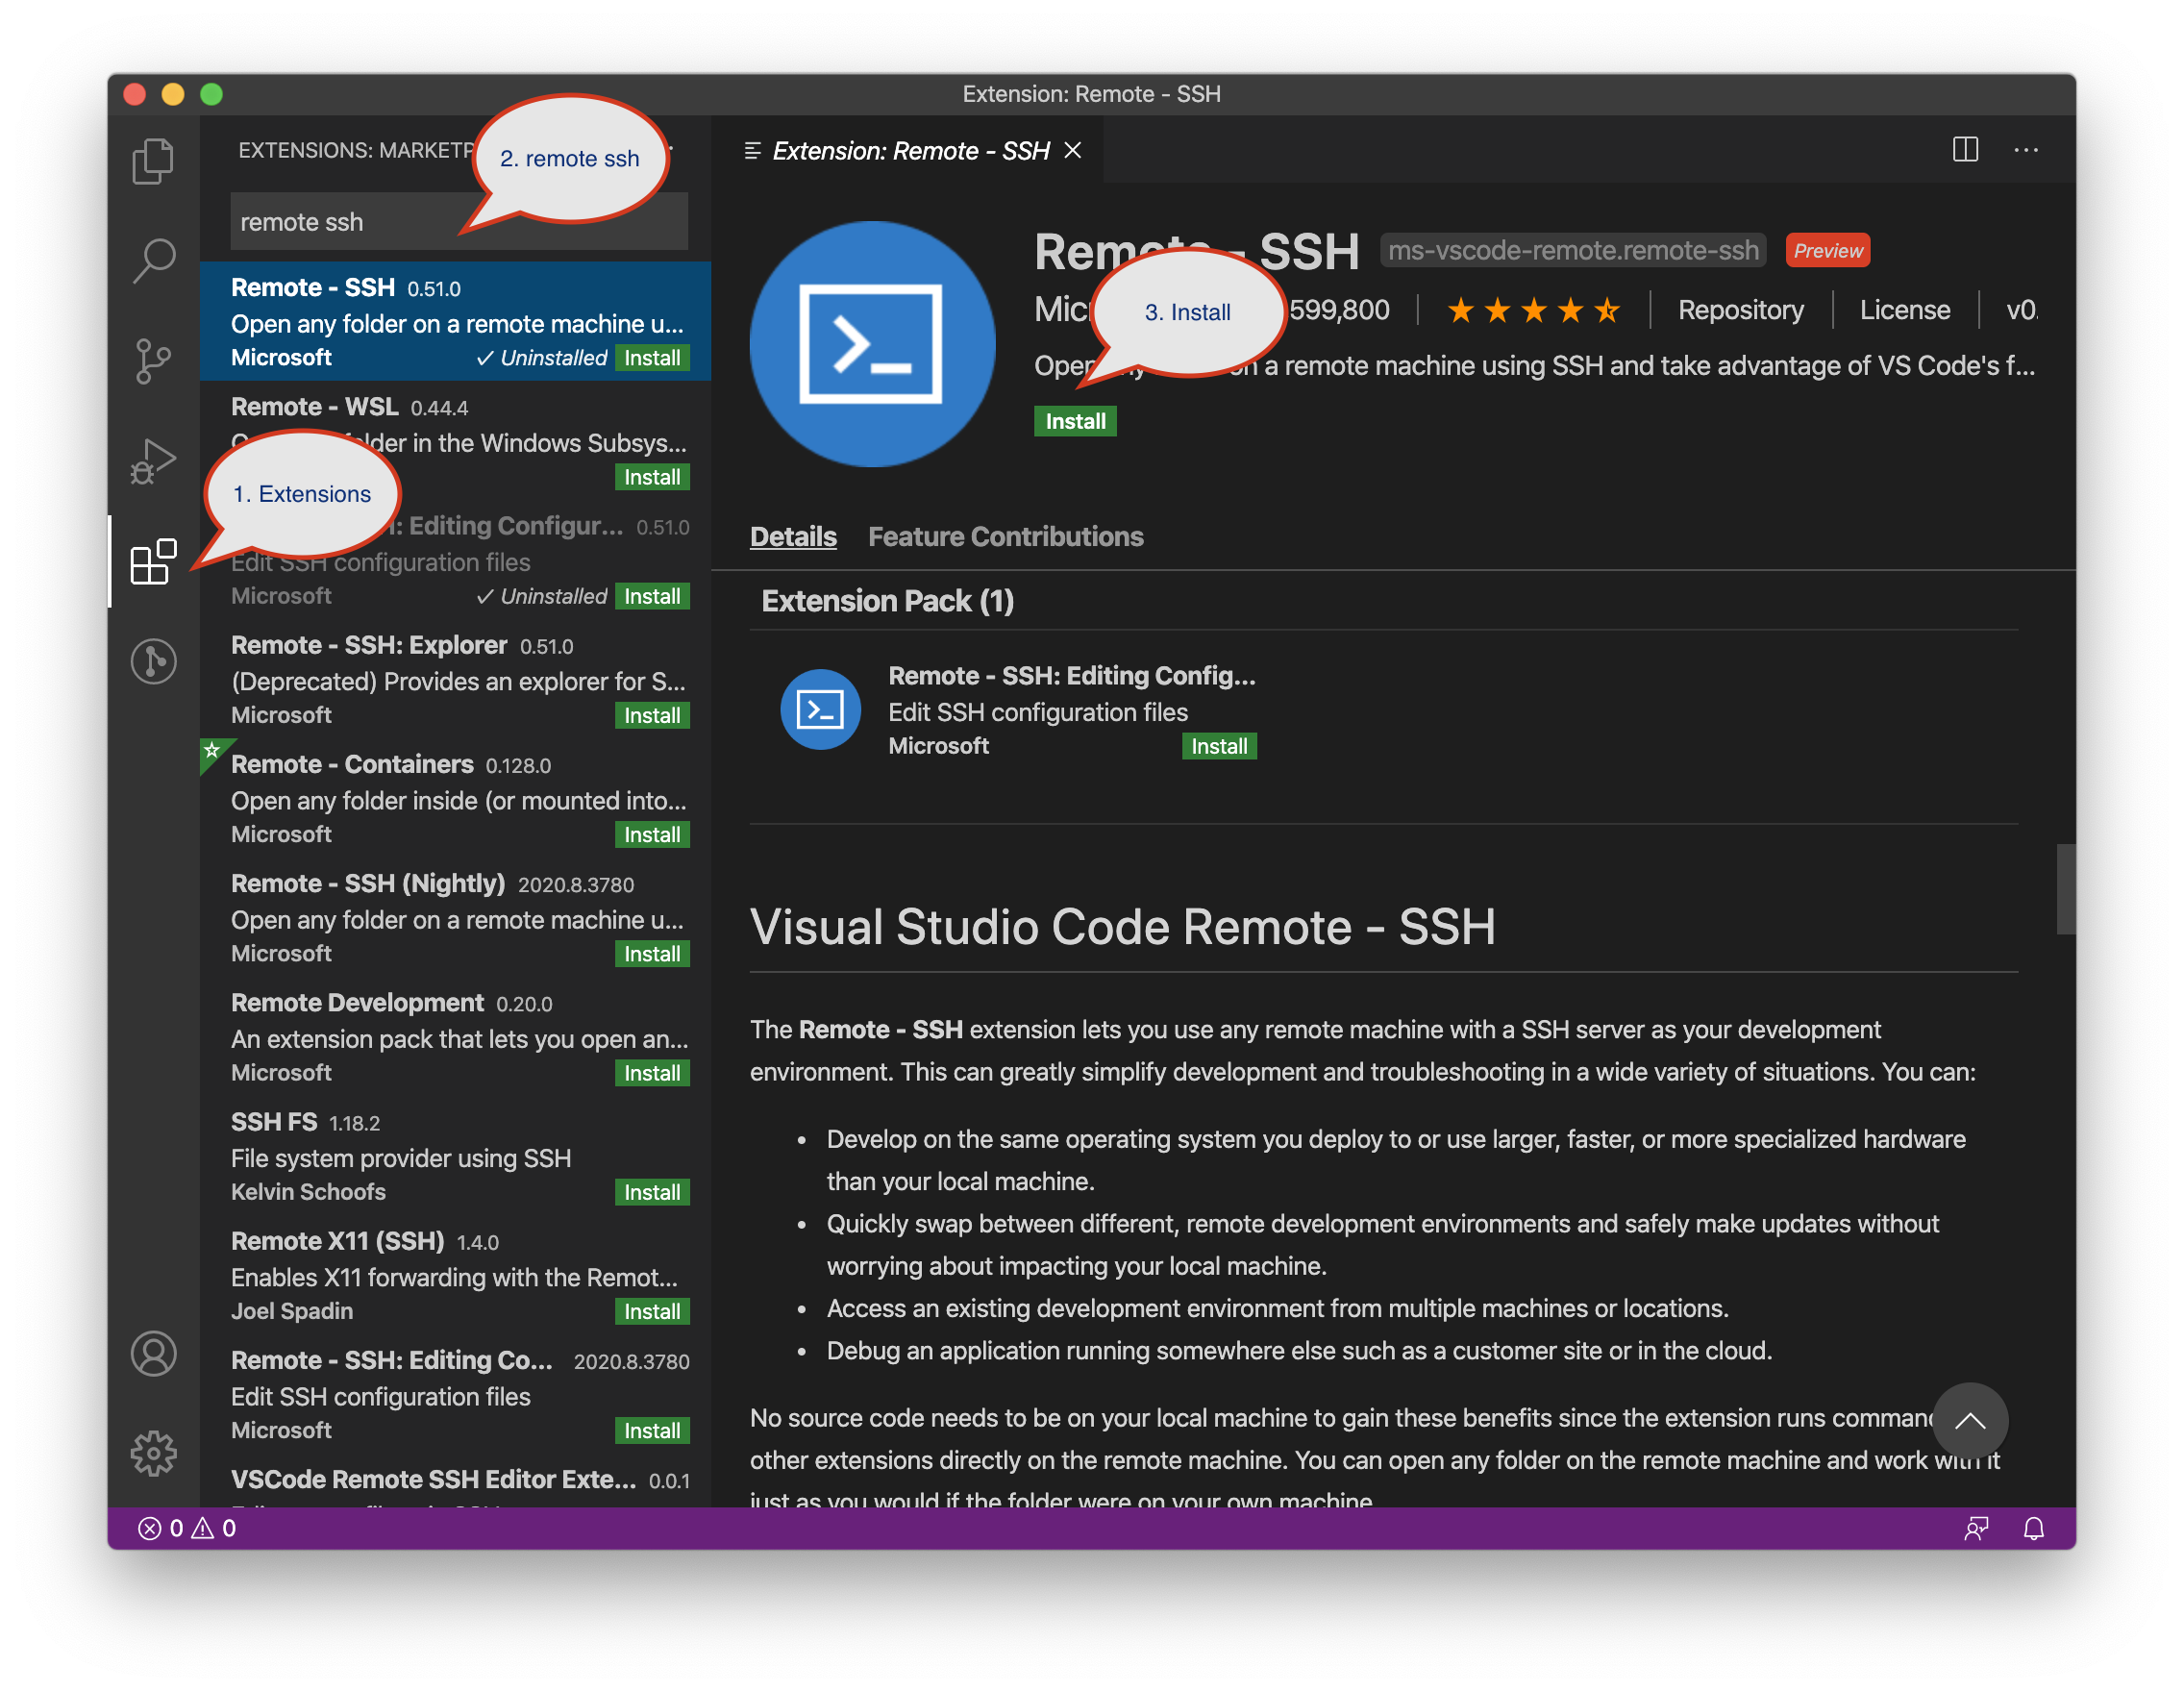The width and height of the screenshot is (2184, 1692).
Task: Open the More Actions ellipsis menu
Action: click(2026, 150)
